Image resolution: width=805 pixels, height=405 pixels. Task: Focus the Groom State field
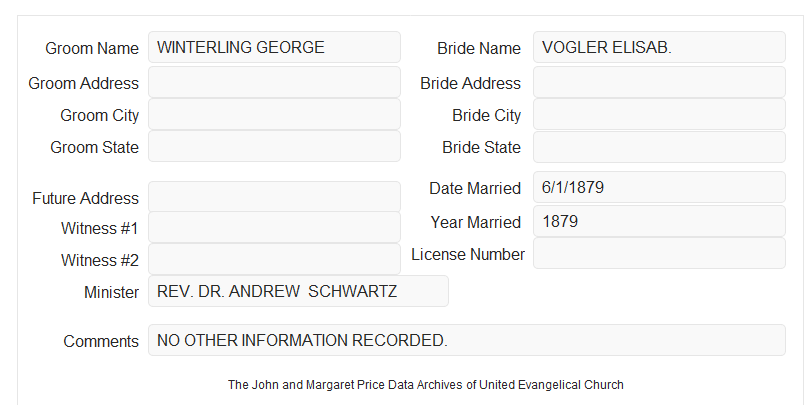pos(274,146)
